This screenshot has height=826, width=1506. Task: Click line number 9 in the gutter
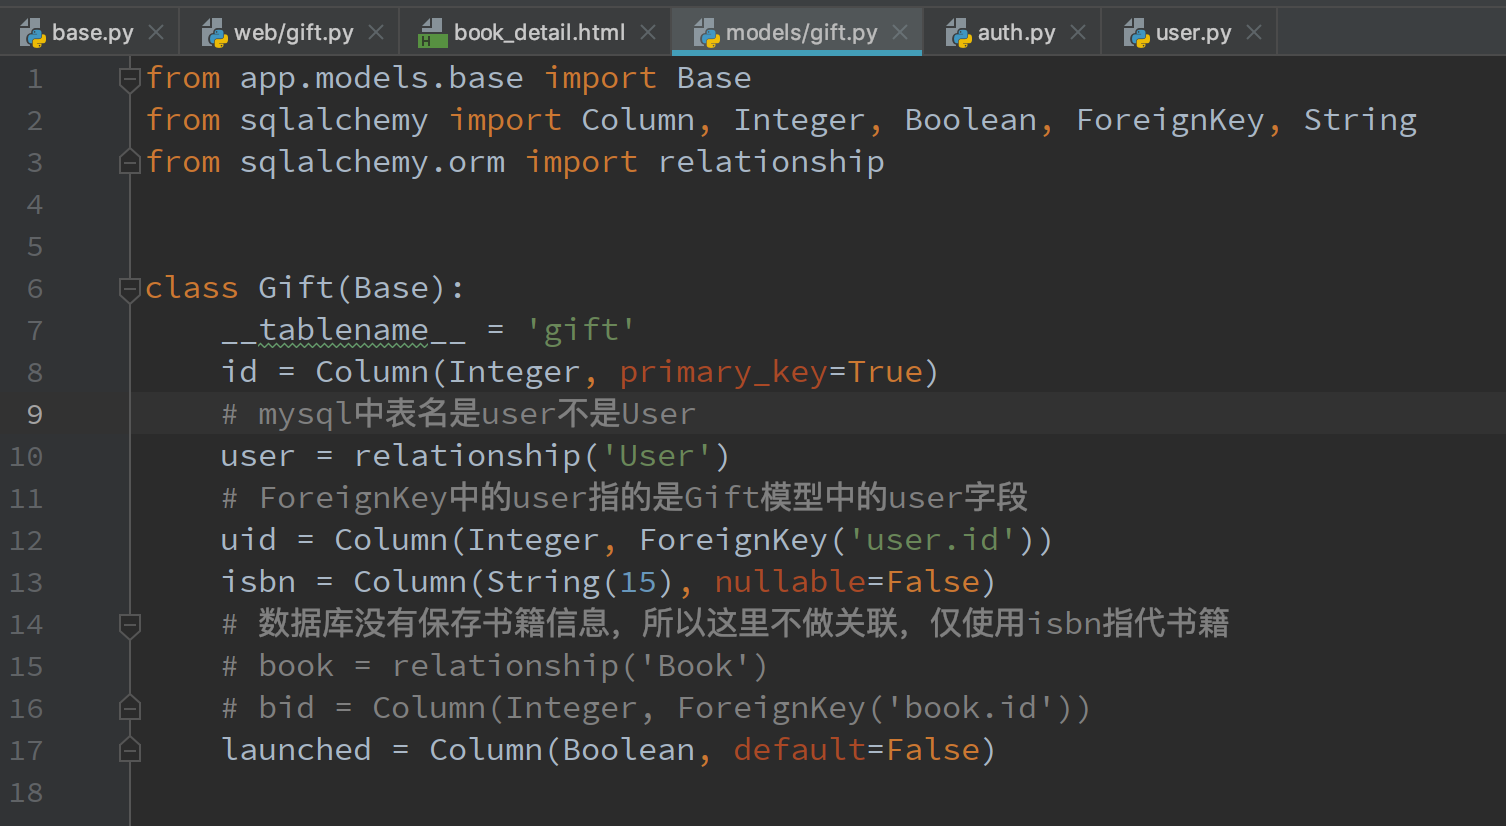(35, 414)
